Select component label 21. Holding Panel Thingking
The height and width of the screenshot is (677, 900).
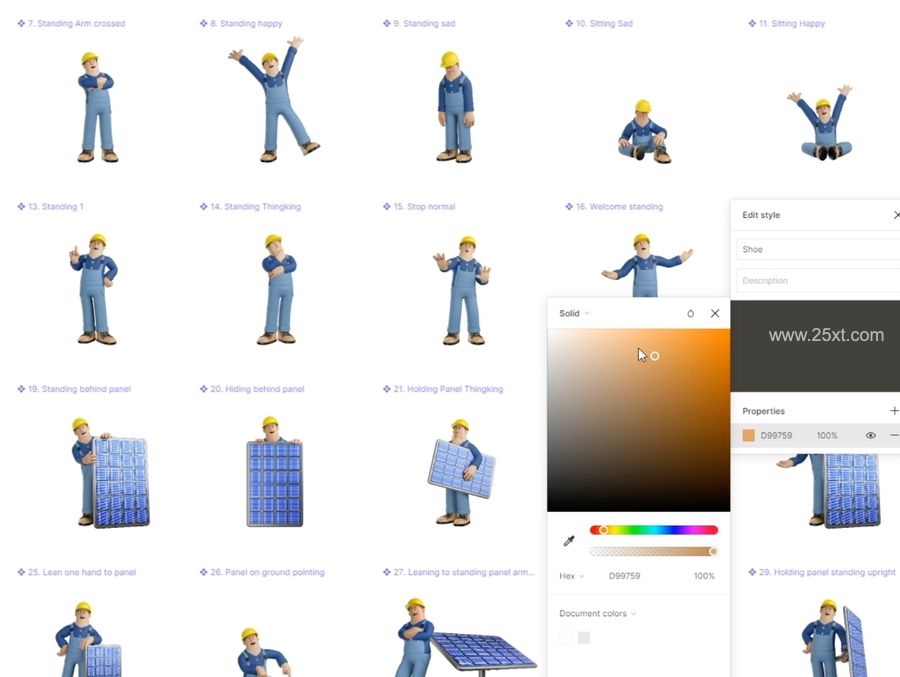coord(443,389)
